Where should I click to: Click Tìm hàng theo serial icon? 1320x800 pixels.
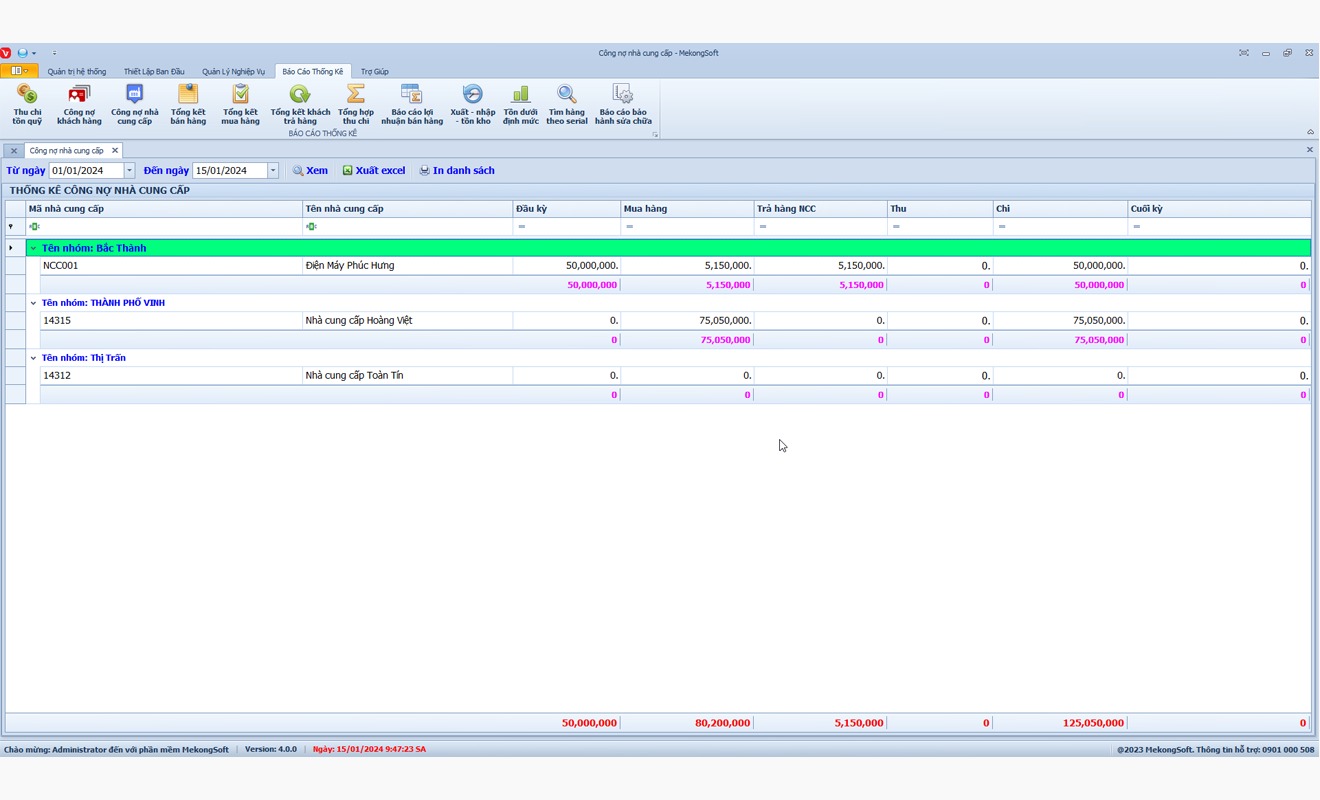click(x=567, y=103)
